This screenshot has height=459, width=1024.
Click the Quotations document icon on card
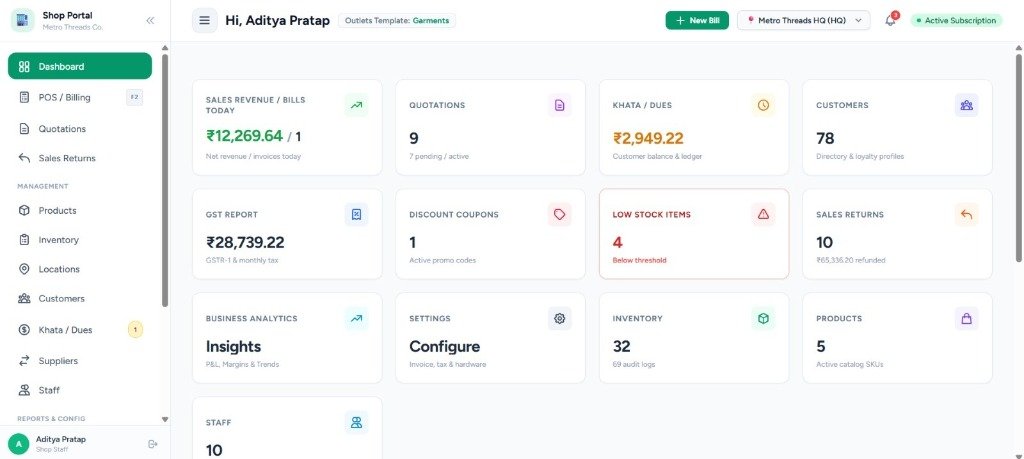[x=560, y=105]
